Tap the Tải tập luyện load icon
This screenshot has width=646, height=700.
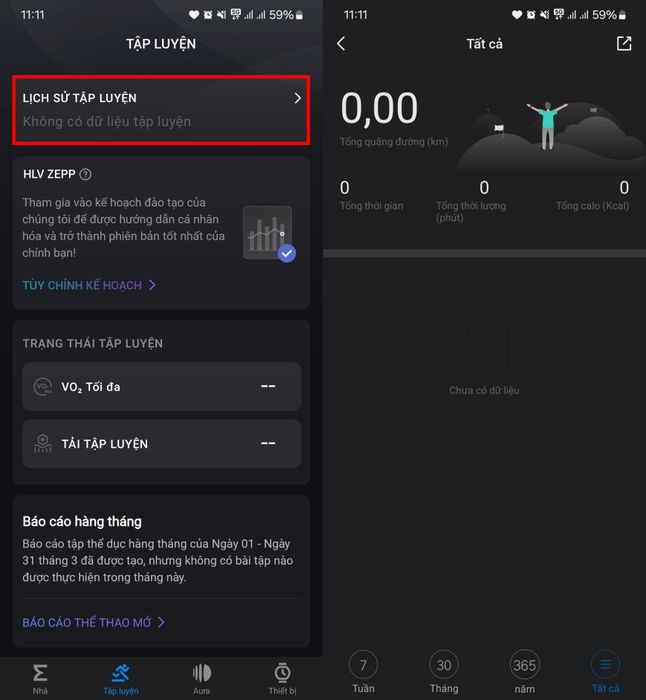[42, 444]
